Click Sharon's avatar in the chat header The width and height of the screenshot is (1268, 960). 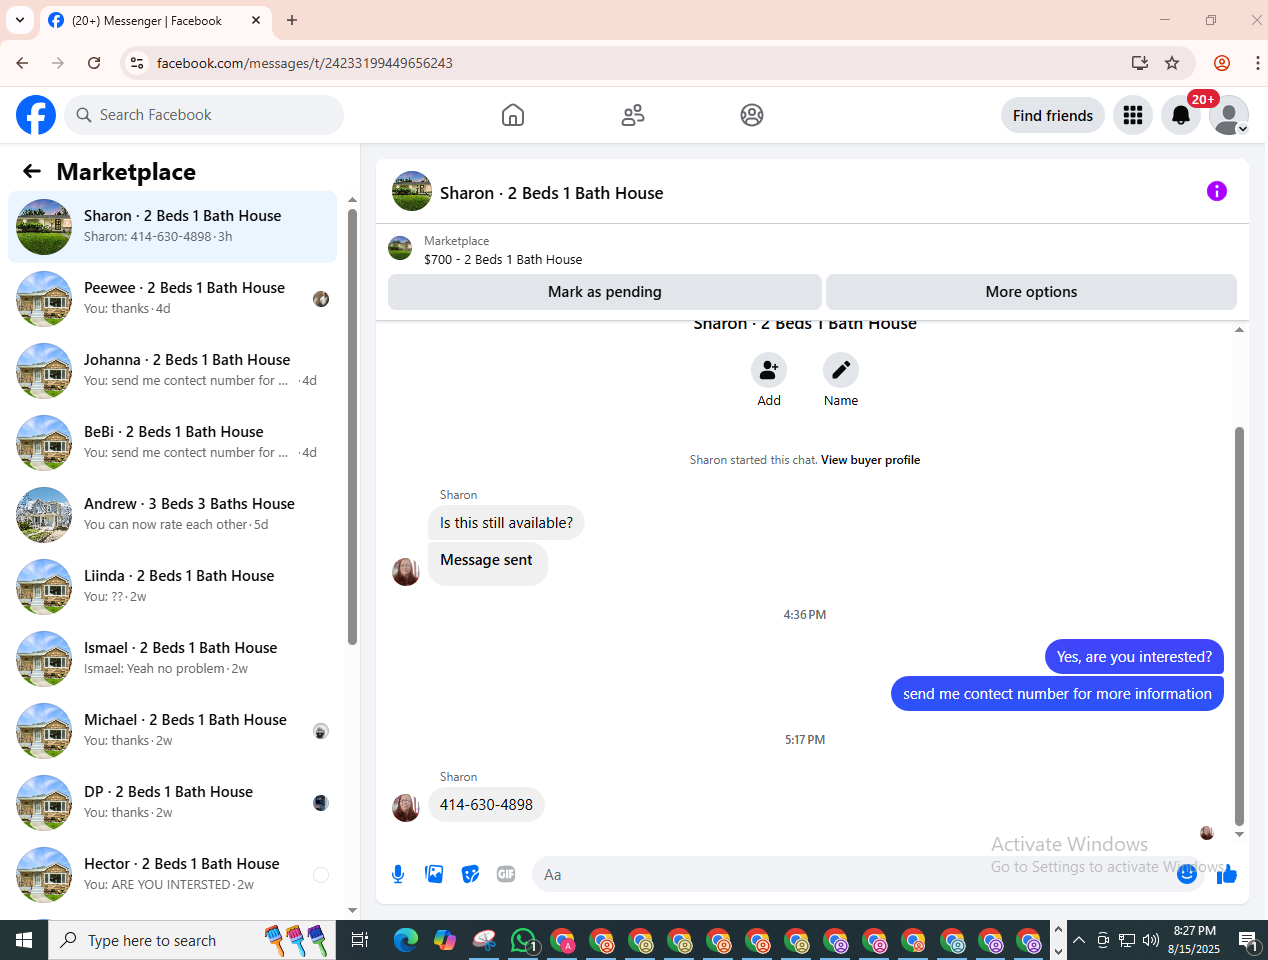(x=412, y=191)
